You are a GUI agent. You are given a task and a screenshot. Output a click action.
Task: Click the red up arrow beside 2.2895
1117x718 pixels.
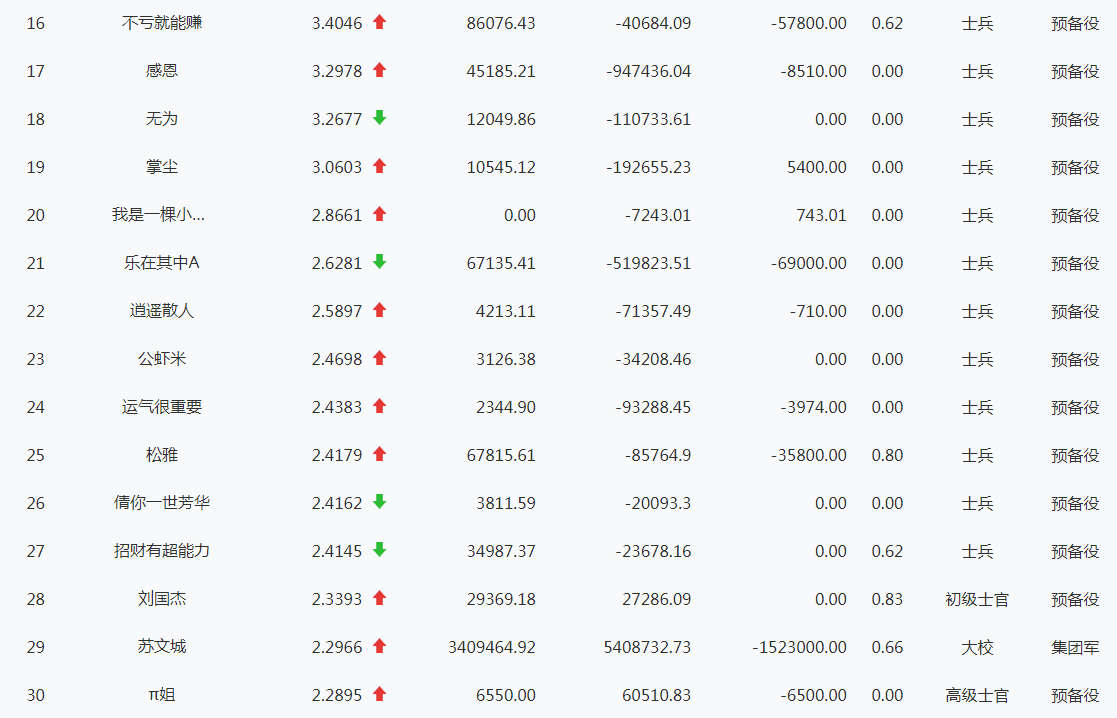(x=379, y=694)
